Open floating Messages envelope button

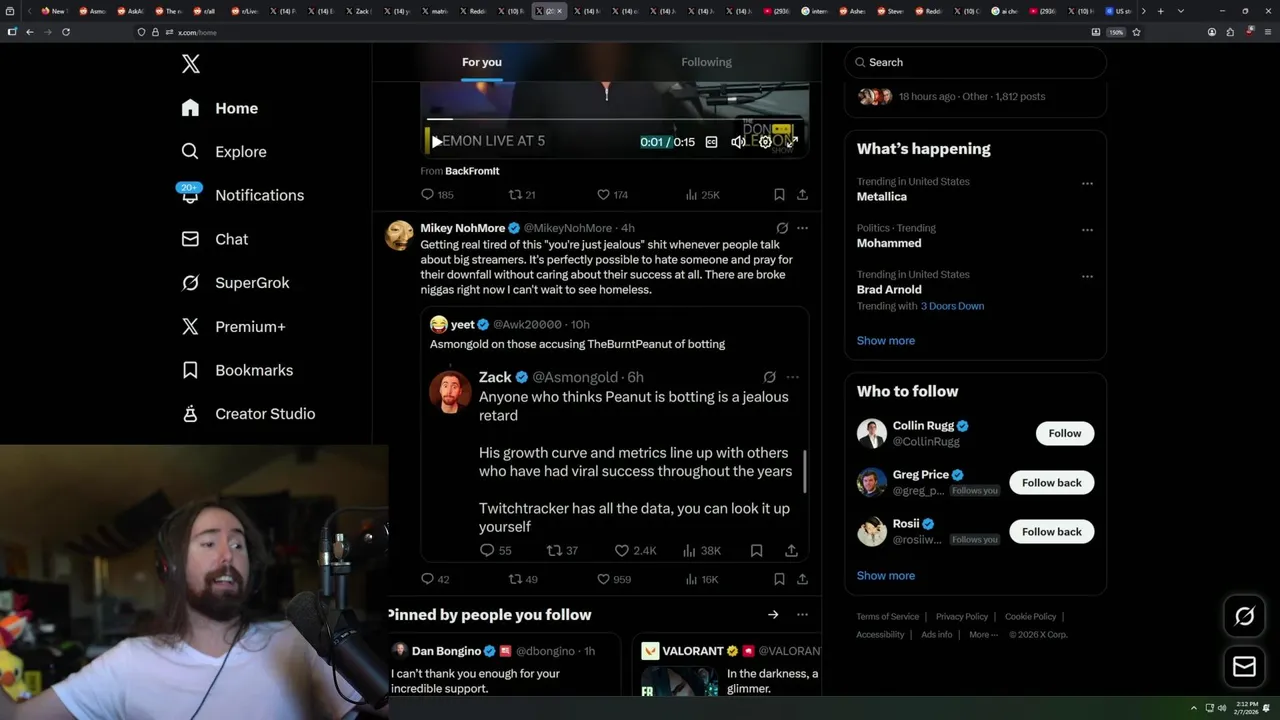(x=1245, y=666)
